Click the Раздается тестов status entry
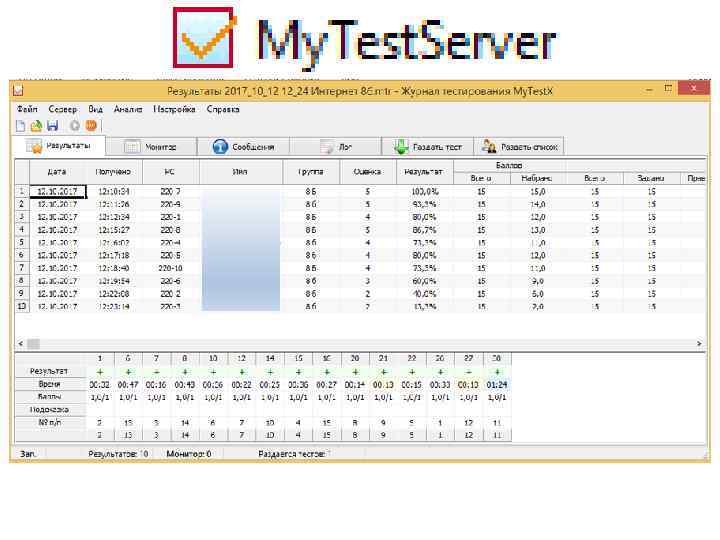The height and width of the screenshot is (540, 720). (294, 454)
